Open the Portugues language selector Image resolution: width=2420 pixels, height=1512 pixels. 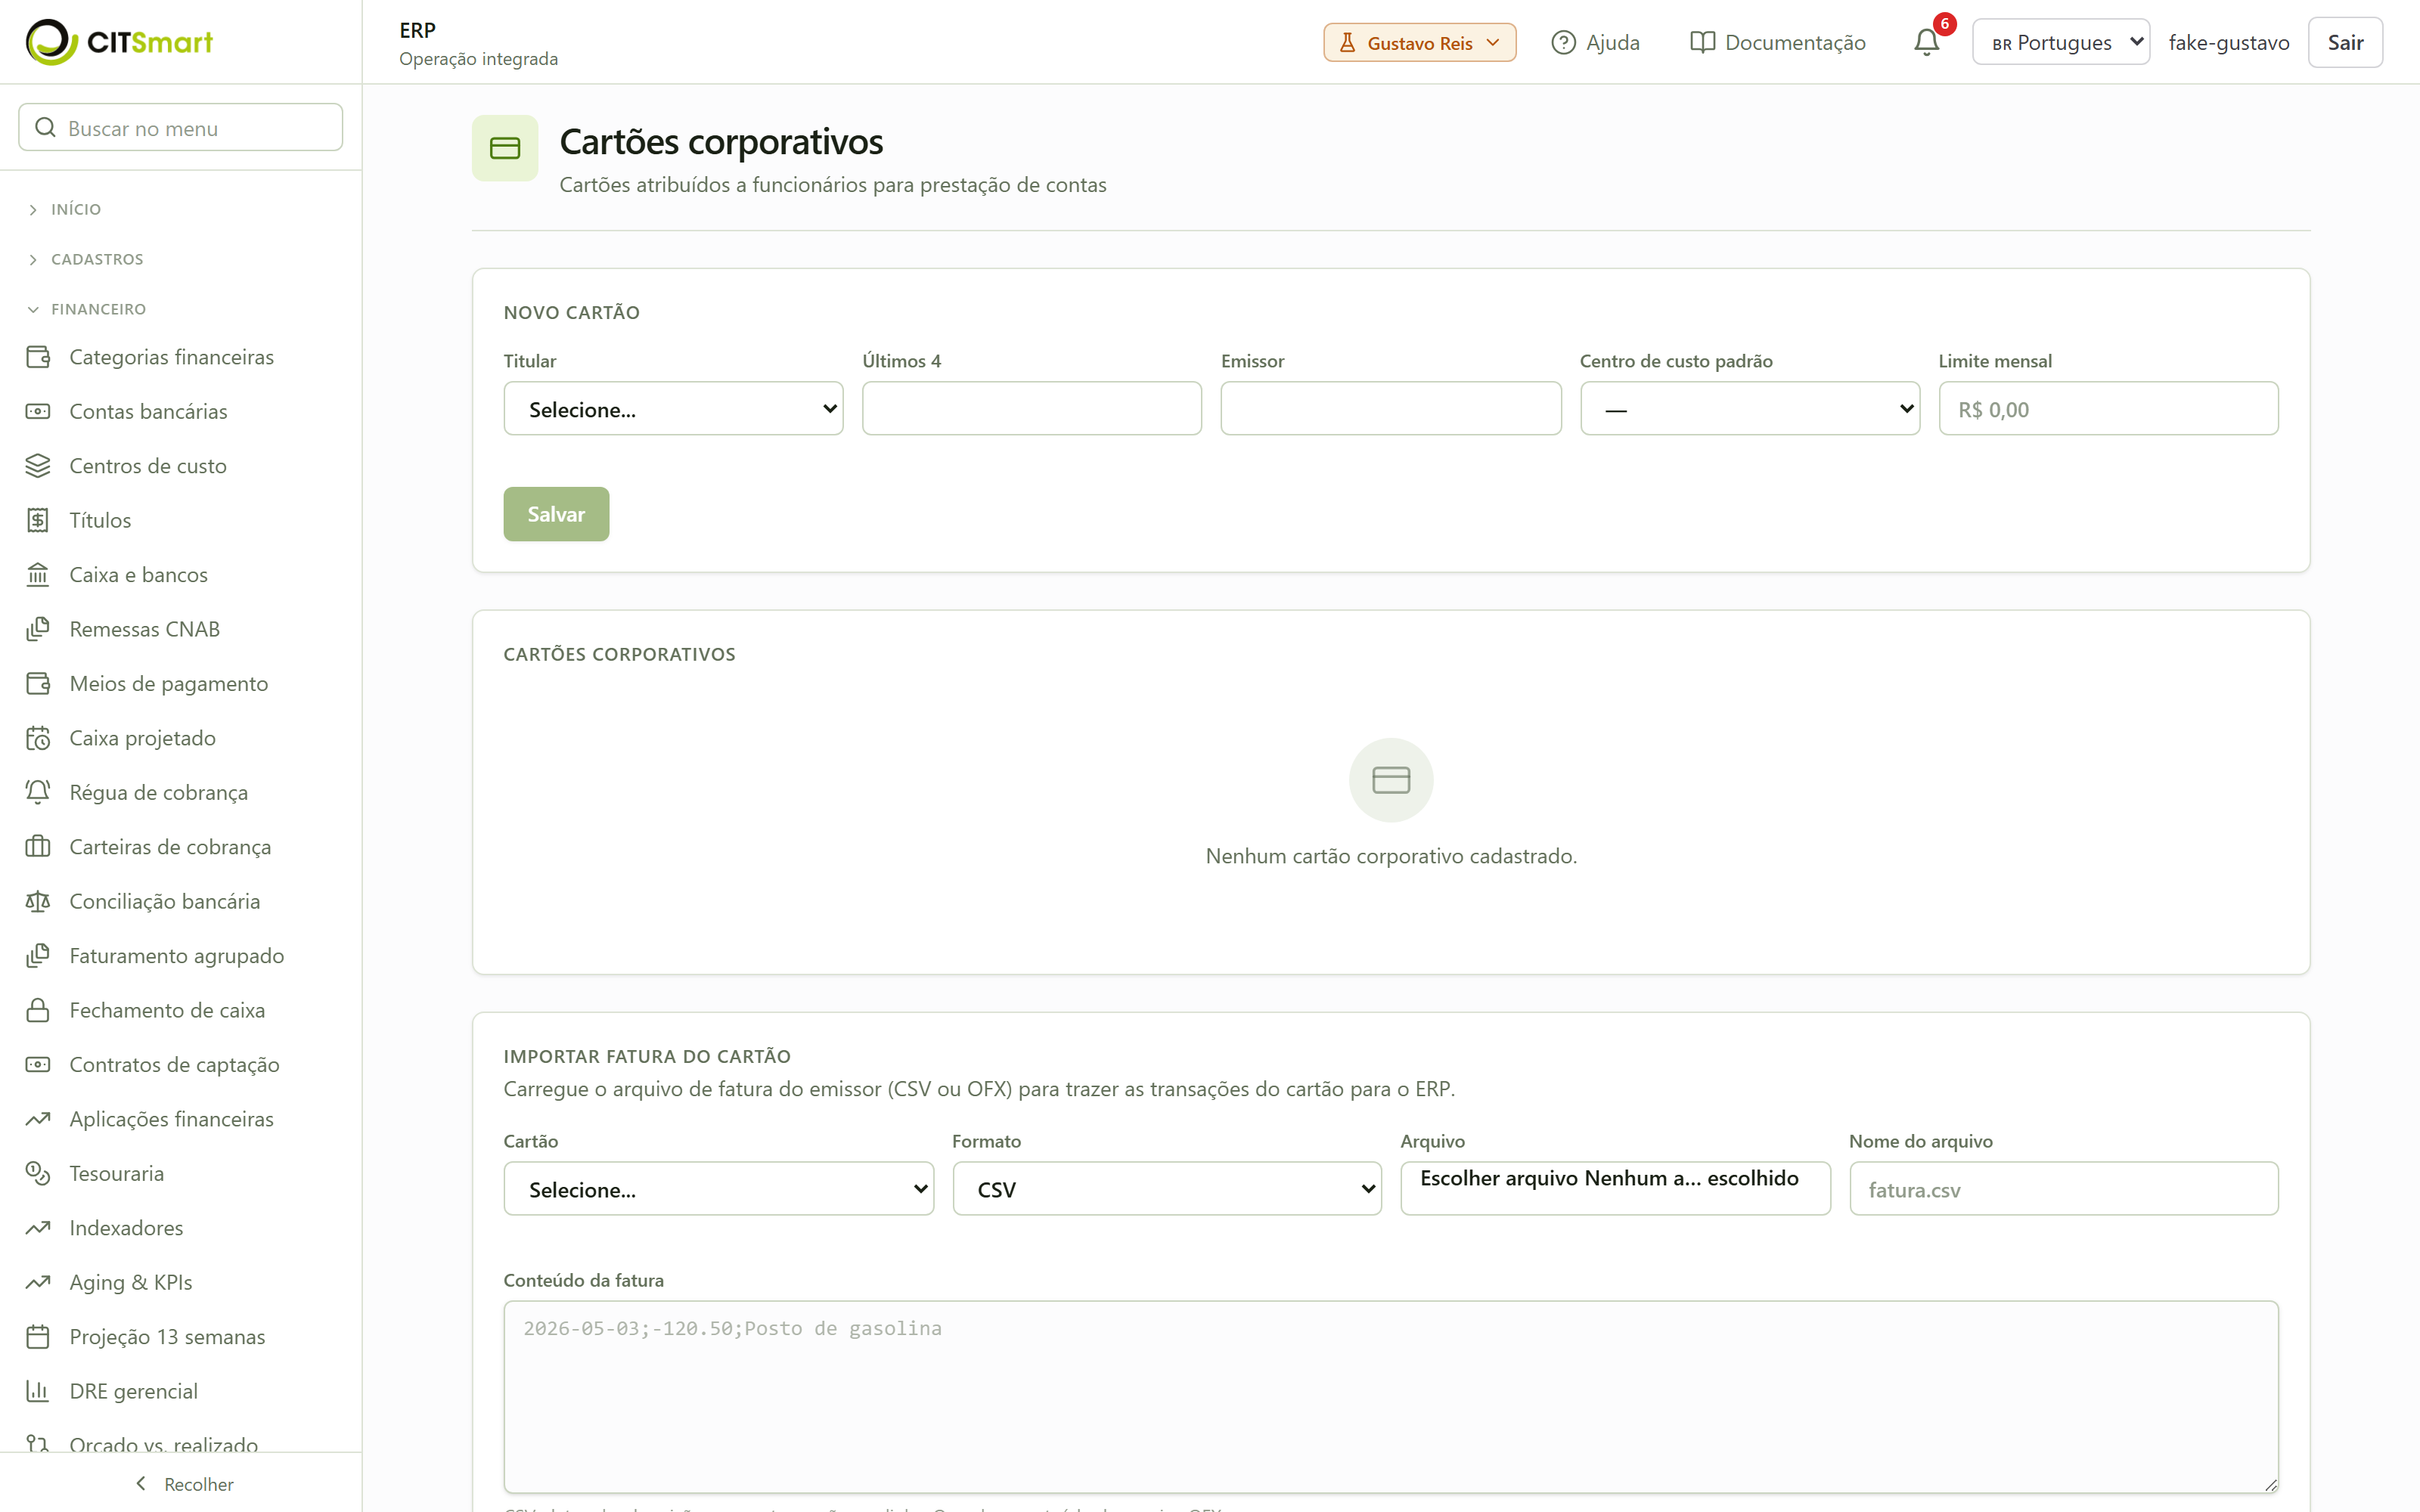(x=2061, y=42)
